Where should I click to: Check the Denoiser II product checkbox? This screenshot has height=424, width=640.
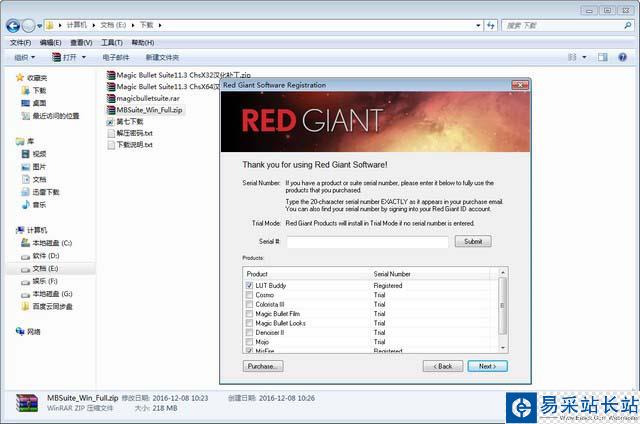[x=249, y=332]
